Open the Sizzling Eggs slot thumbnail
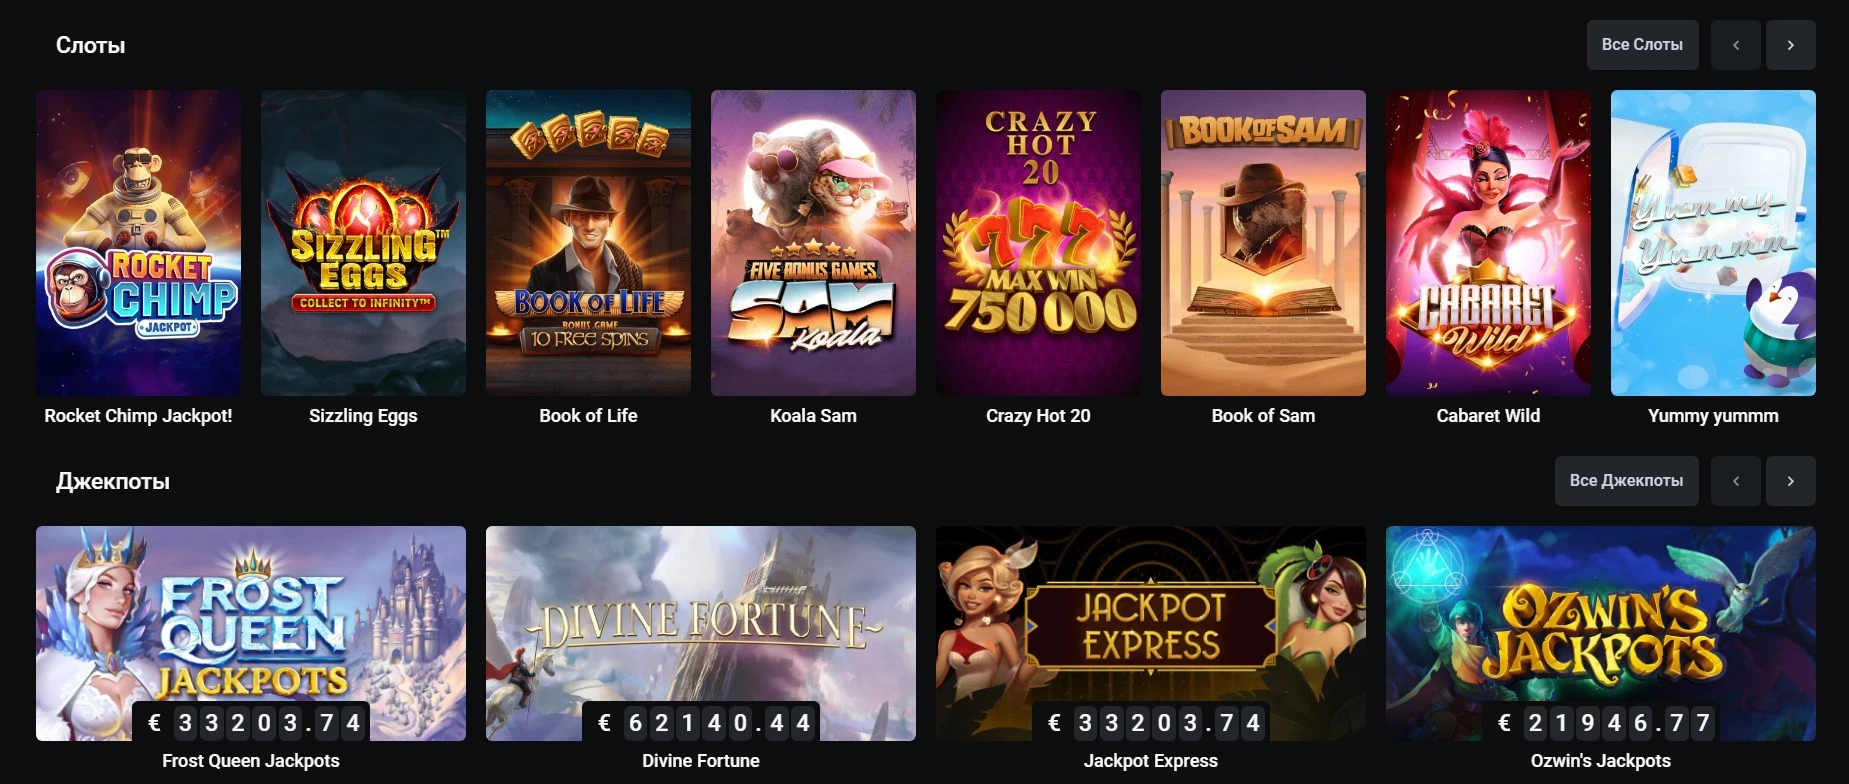 (363, 243)
